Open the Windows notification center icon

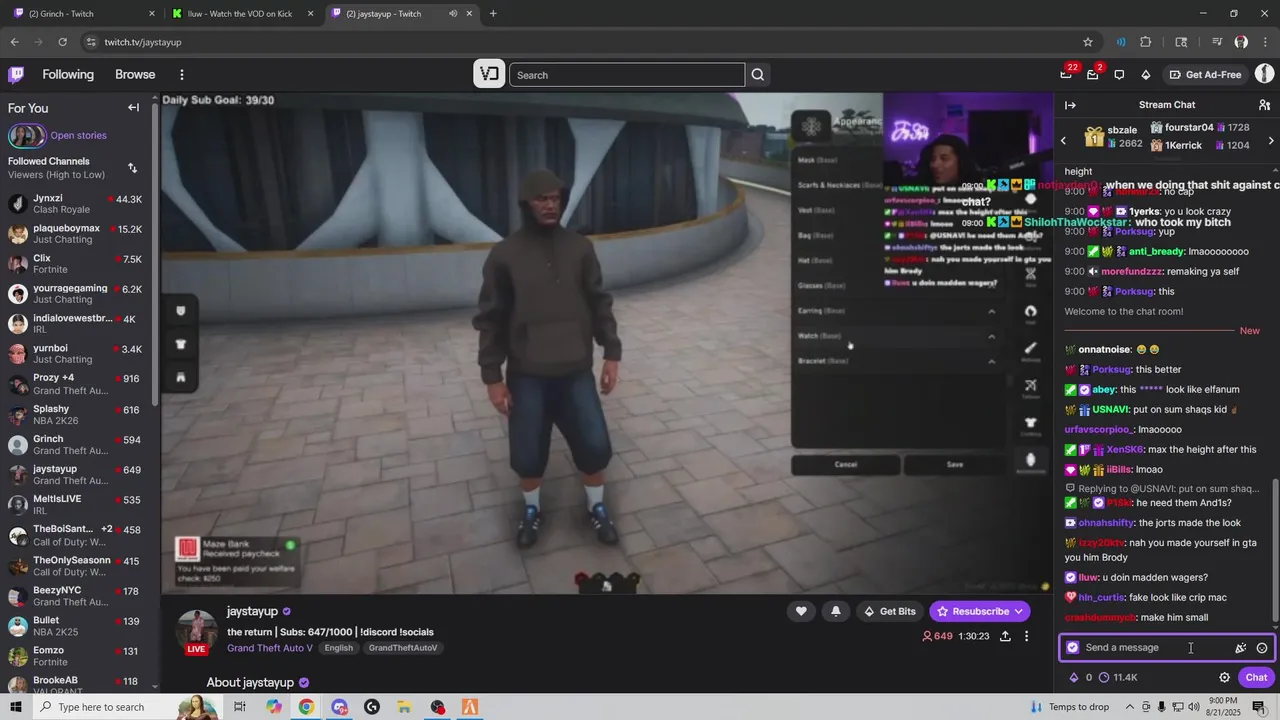pos(1259,707)
